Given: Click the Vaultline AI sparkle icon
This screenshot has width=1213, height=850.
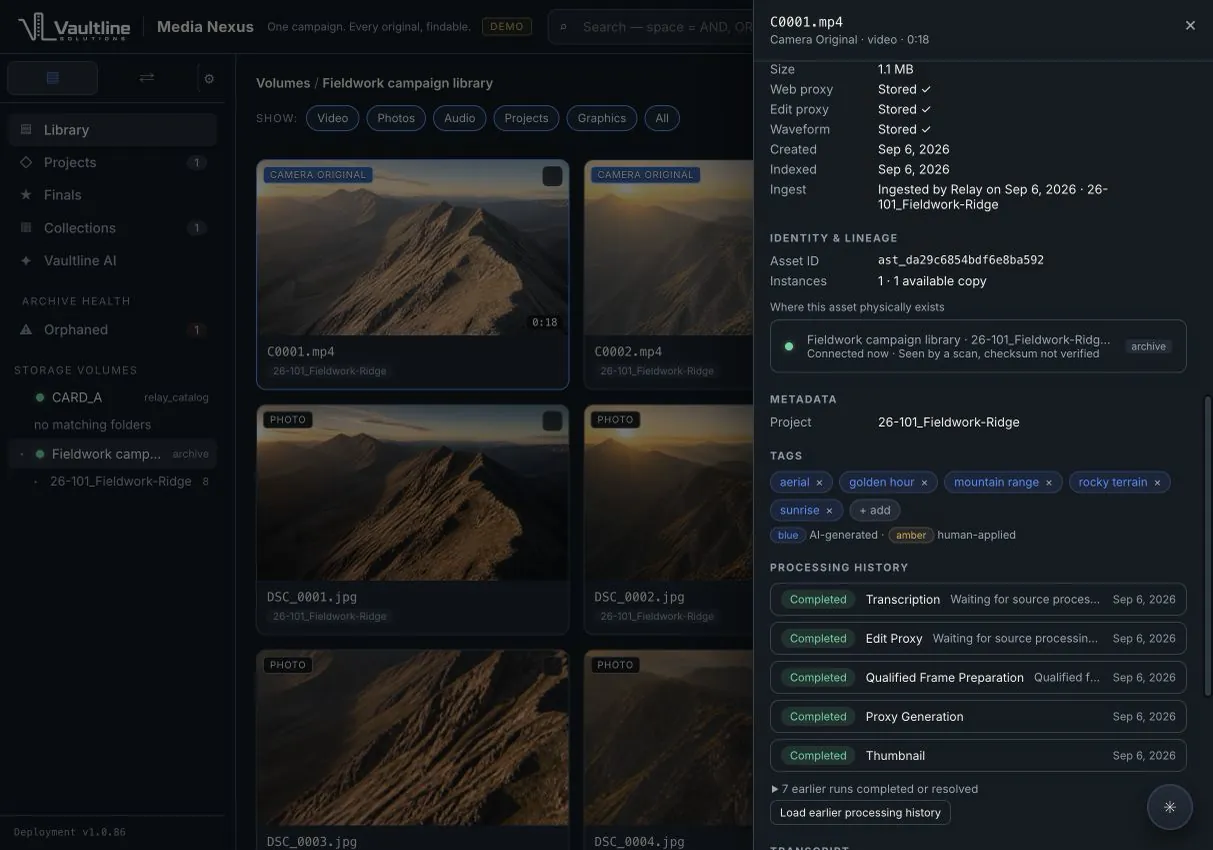Looking at the screenshot, I should pyautogui.click(x=26, y=260).
